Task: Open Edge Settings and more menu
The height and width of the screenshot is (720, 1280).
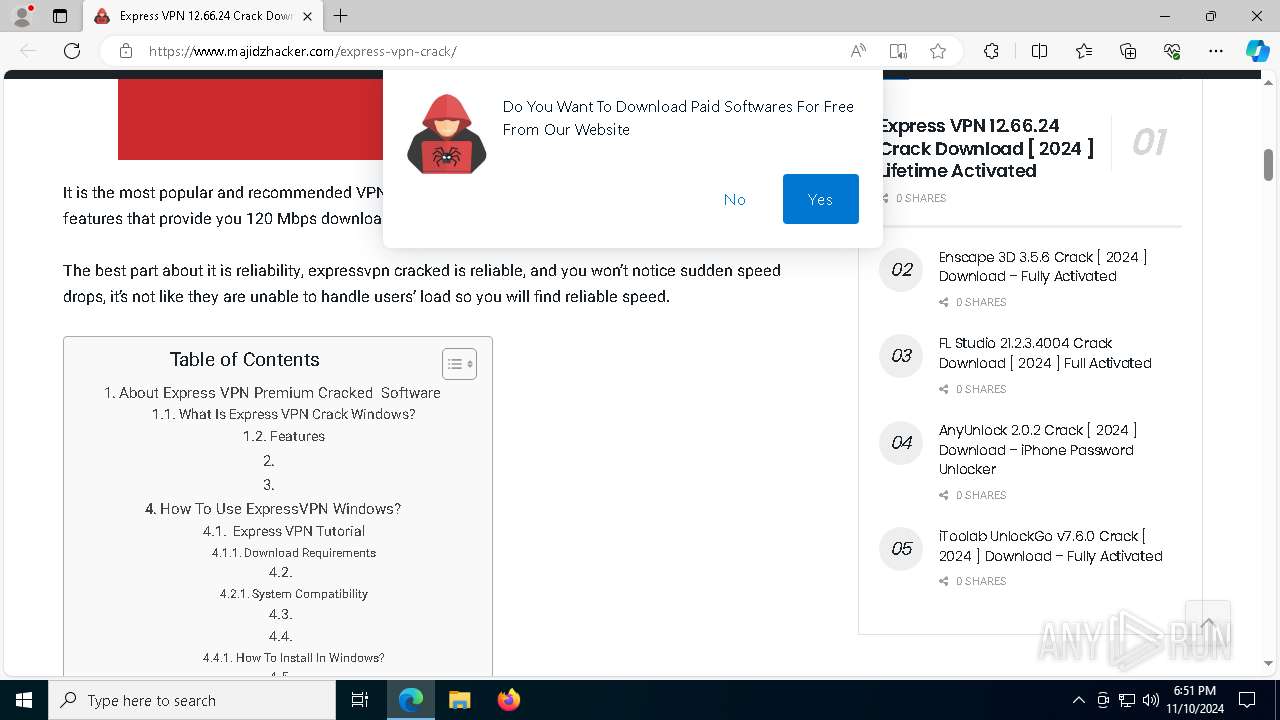Action: 1216,51
